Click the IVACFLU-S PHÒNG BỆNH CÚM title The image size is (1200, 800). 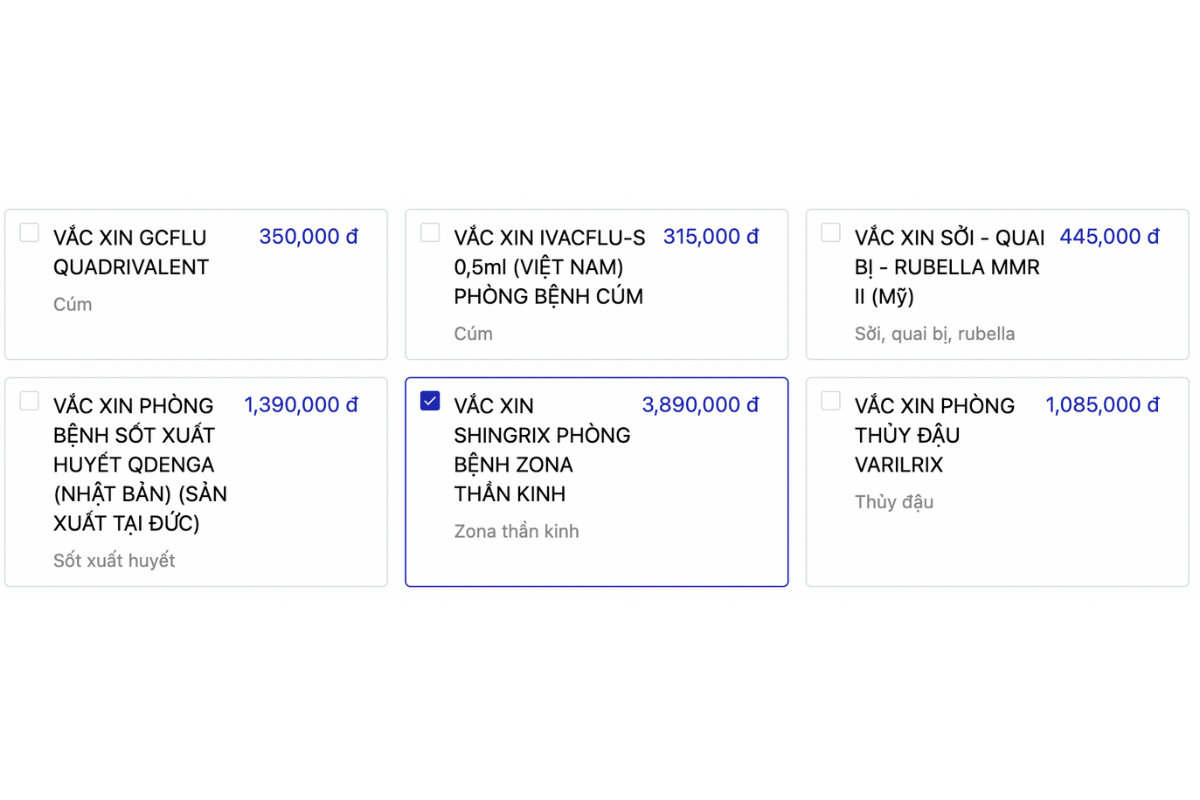[550, 267]
